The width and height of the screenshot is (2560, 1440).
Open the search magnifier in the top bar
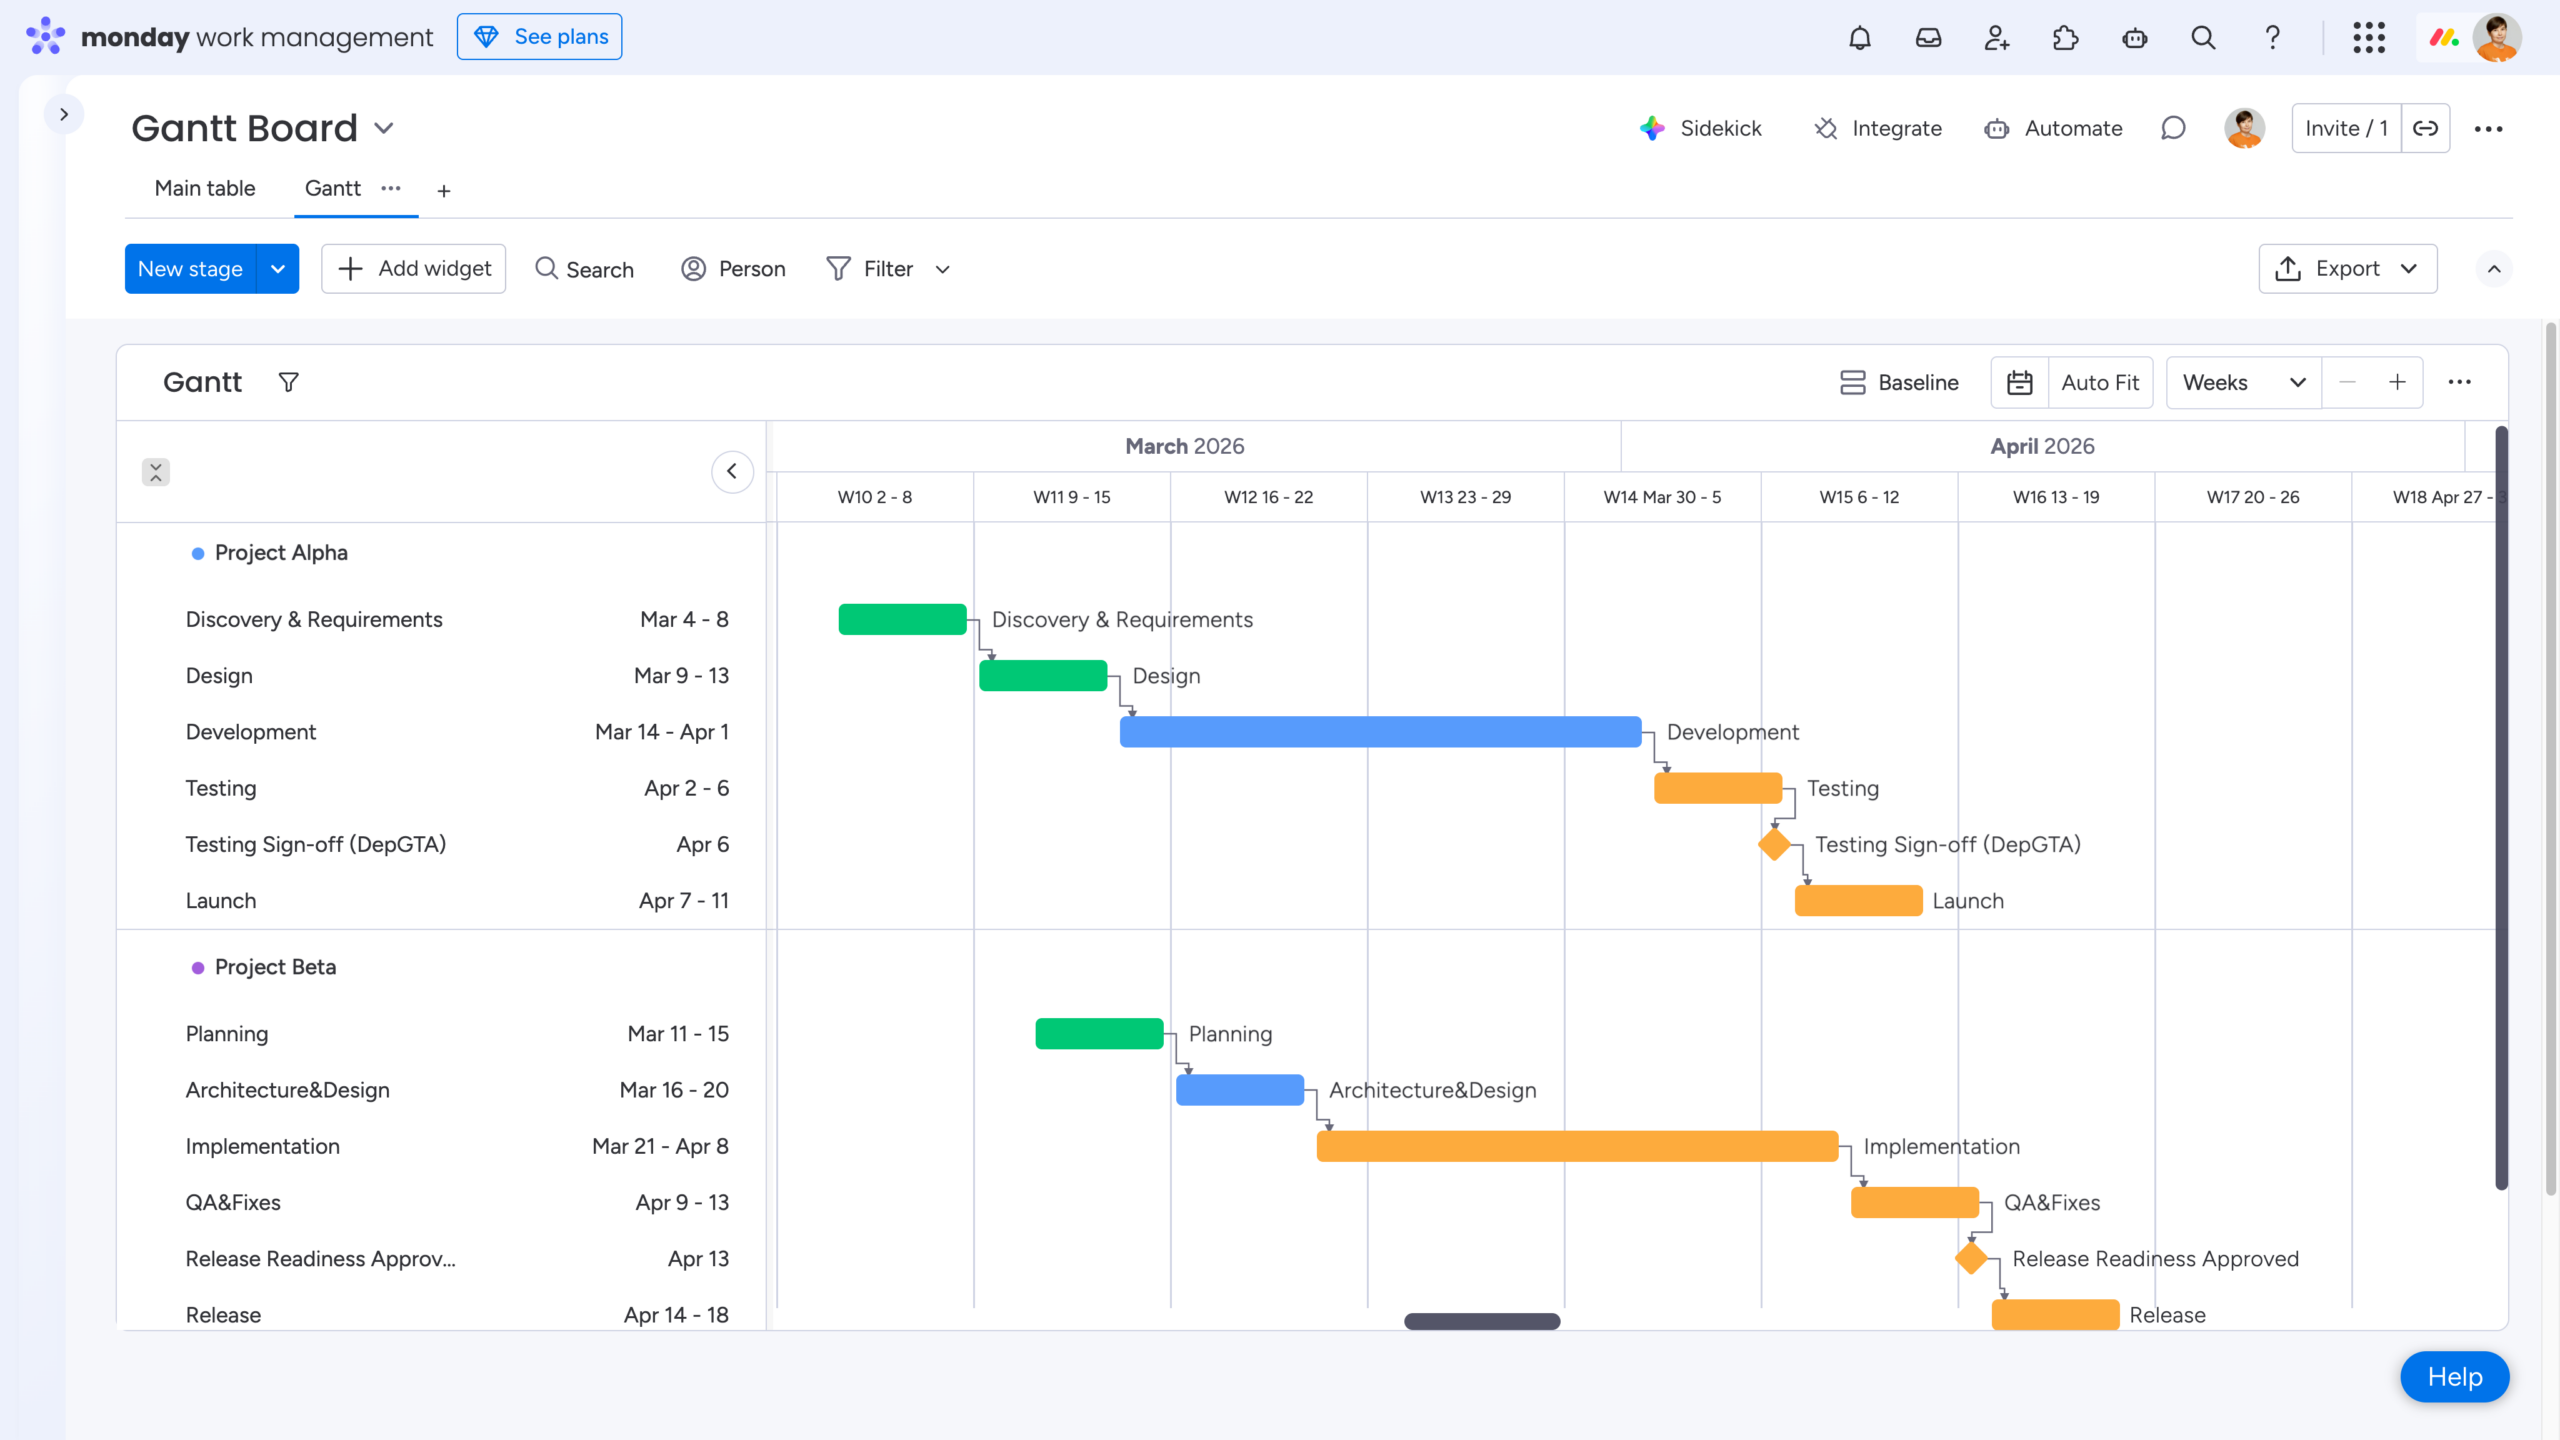coord(2203,37)
